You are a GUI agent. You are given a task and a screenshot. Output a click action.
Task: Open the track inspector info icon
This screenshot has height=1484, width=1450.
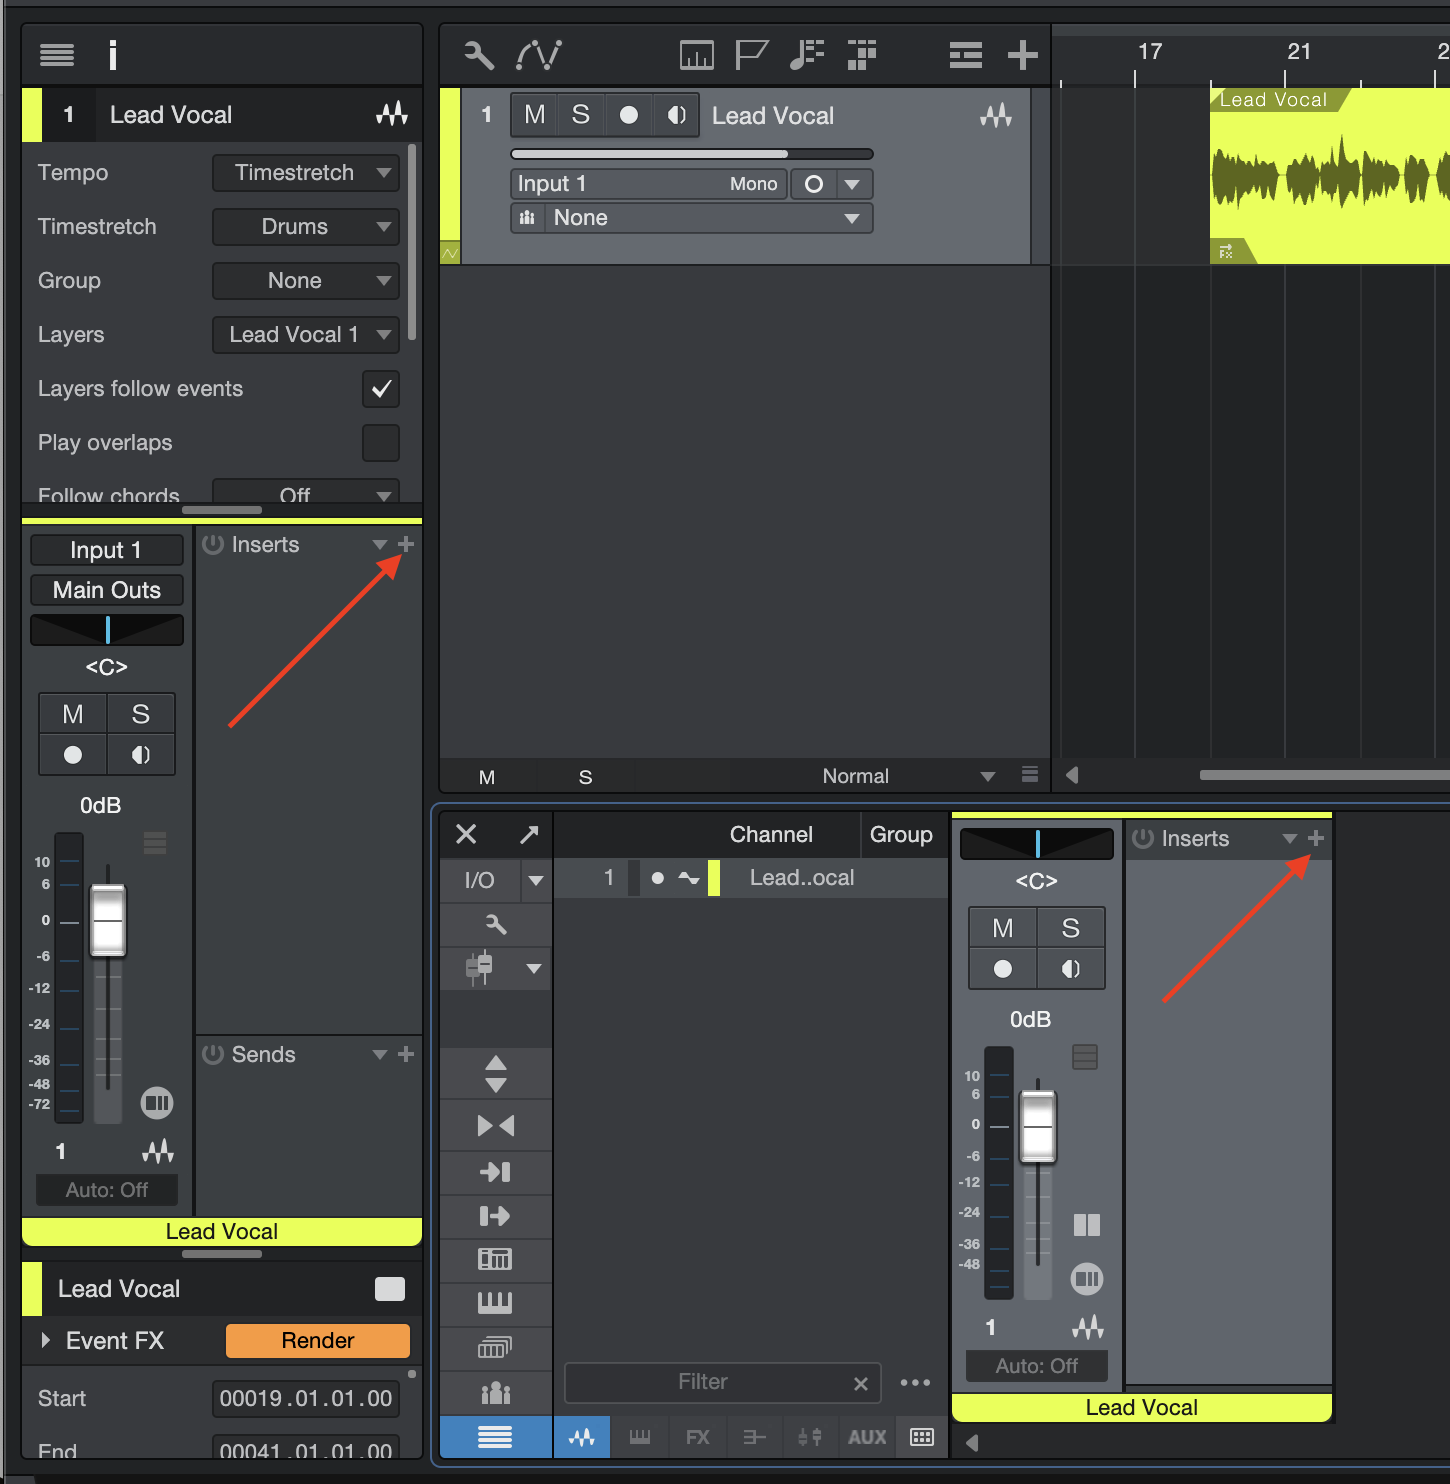pyautogui.click(x=113, y=55)
